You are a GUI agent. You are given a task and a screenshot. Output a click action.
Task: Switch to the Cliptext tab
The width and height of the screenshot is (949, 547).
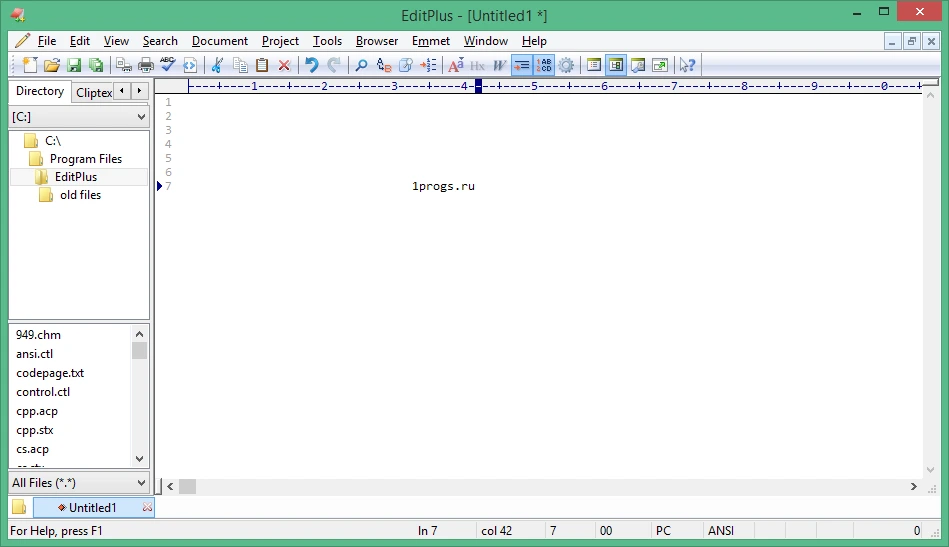click(x=94, y=92)
